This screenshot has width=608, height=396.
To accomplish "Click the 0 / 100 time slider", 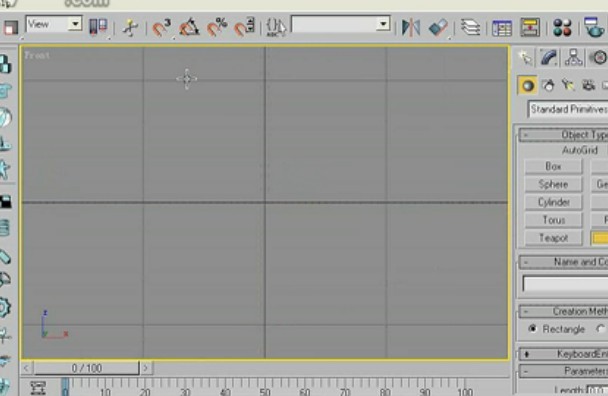I will (x=86, y=368).
